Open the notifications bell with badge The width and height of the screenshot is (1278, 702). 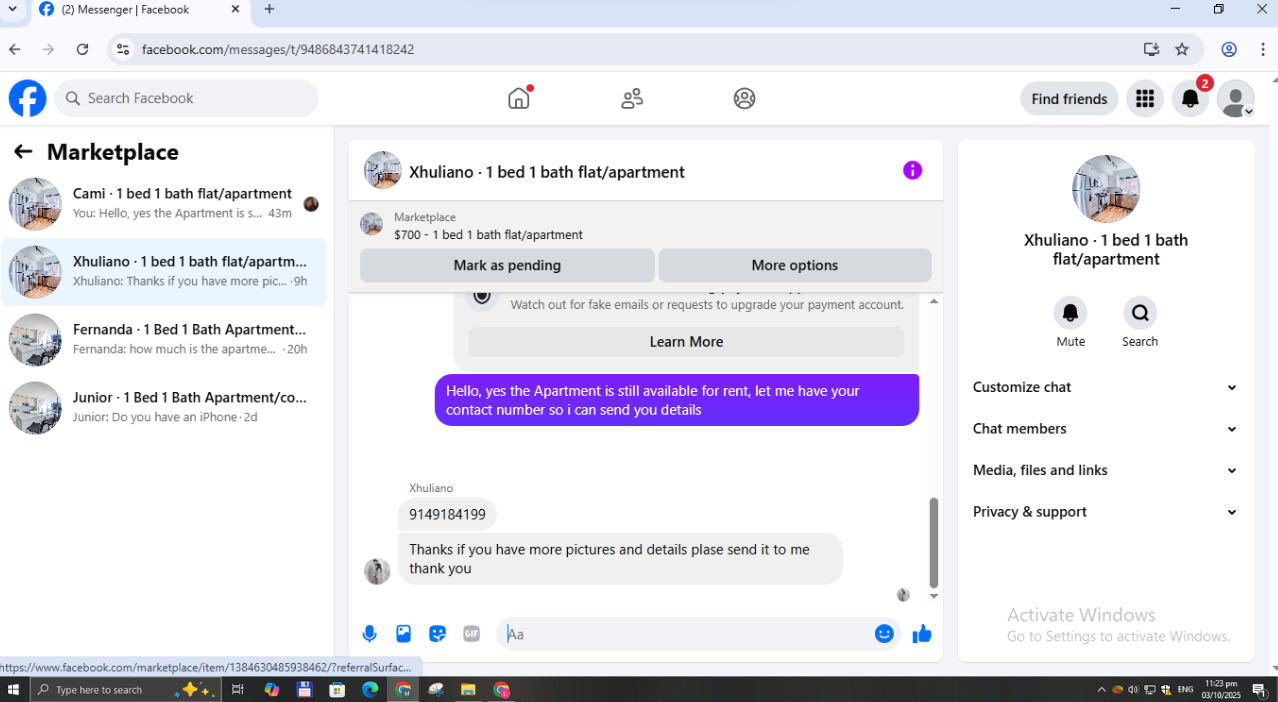[1190, 98]
